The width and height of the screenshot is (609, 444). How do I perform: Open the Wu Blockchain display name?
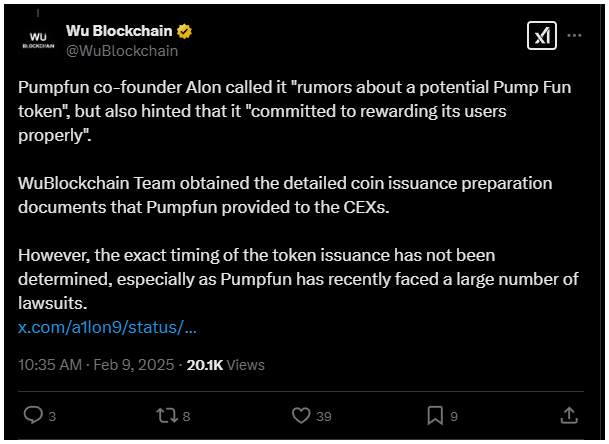coord(119,31)
